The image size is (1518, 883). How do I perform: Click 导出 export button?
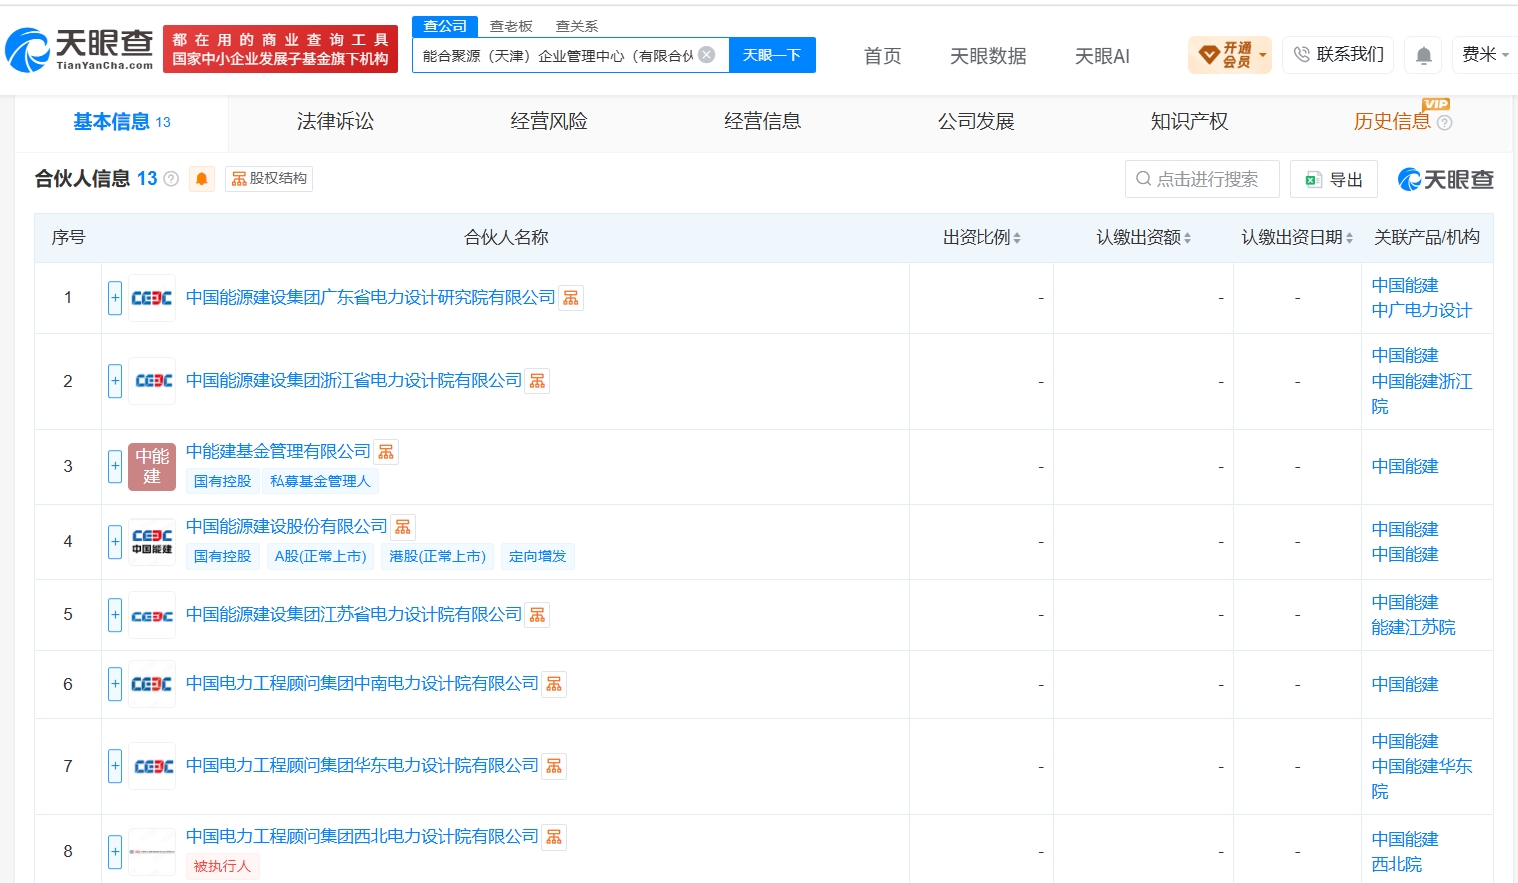(x=1334, y=179)
